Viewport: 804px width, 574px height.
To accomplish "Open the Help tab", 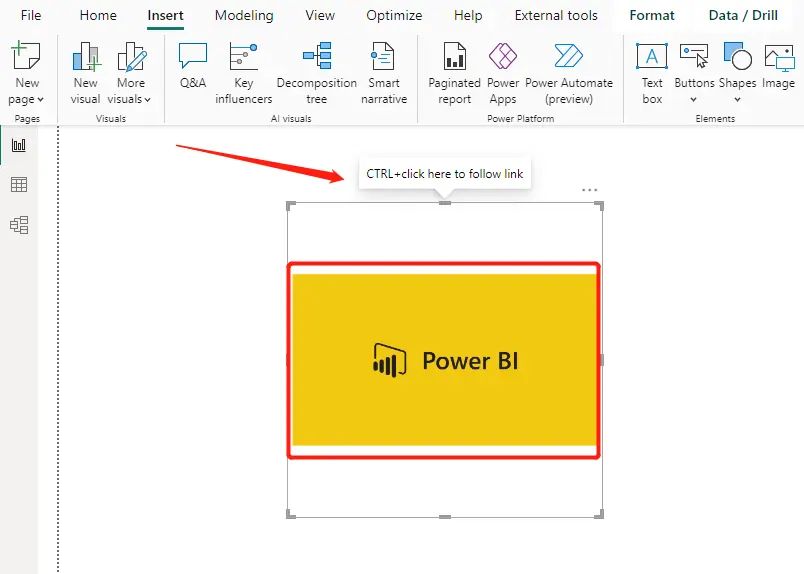I will (x=468, y=15).
